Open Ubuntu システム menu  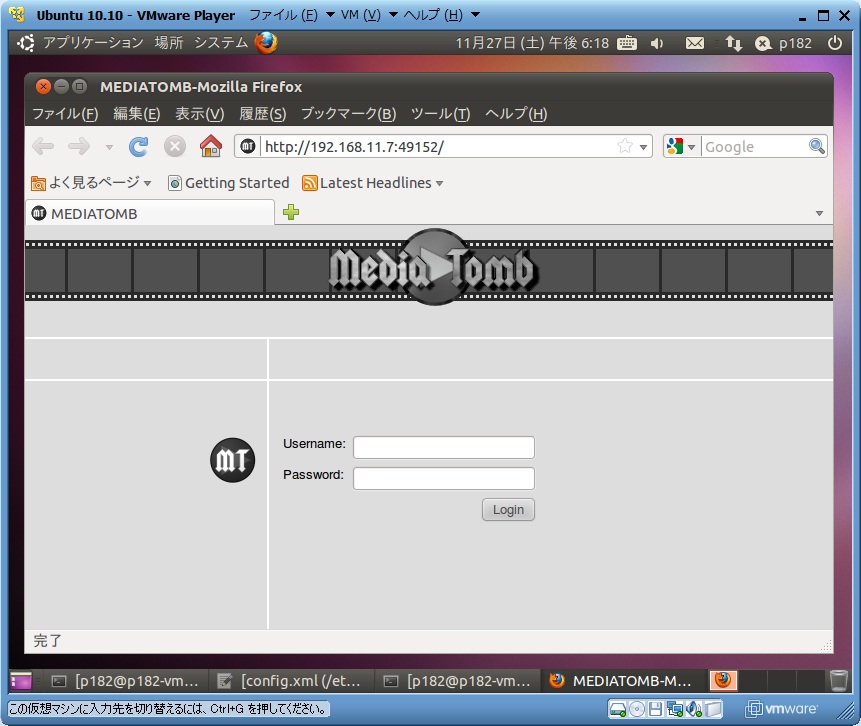click(221, 42)
